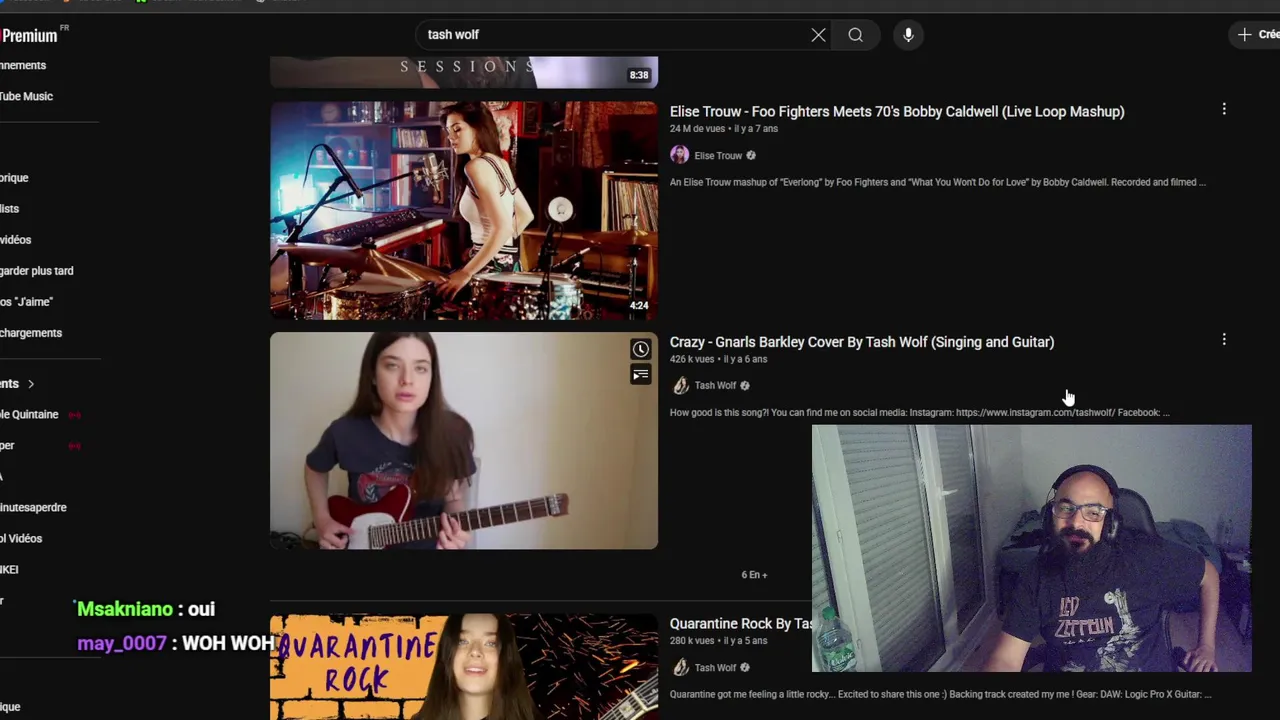Click the Crazy cover description with Instagram link
The width and height of the screenshot is (1280, 720).
coord(920,413)
